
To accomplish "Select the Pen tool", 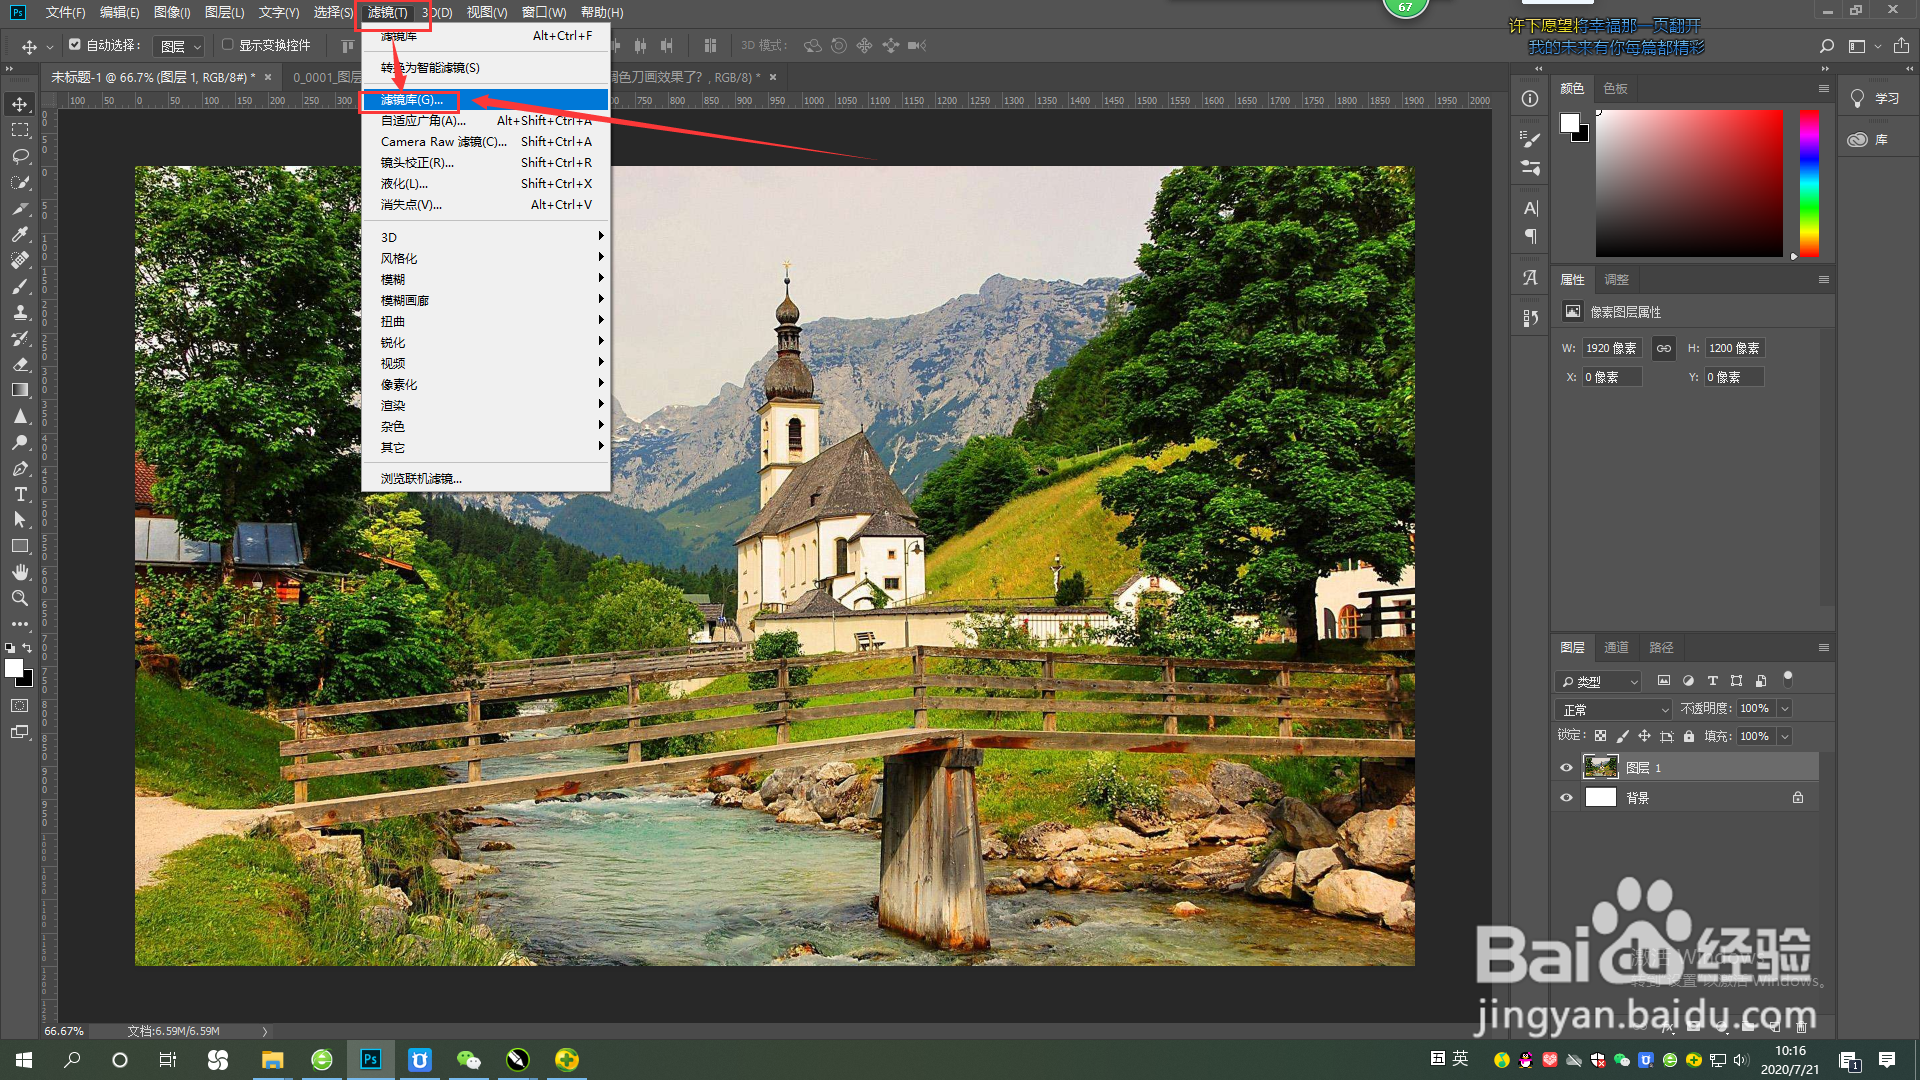I will pos(20,468).
